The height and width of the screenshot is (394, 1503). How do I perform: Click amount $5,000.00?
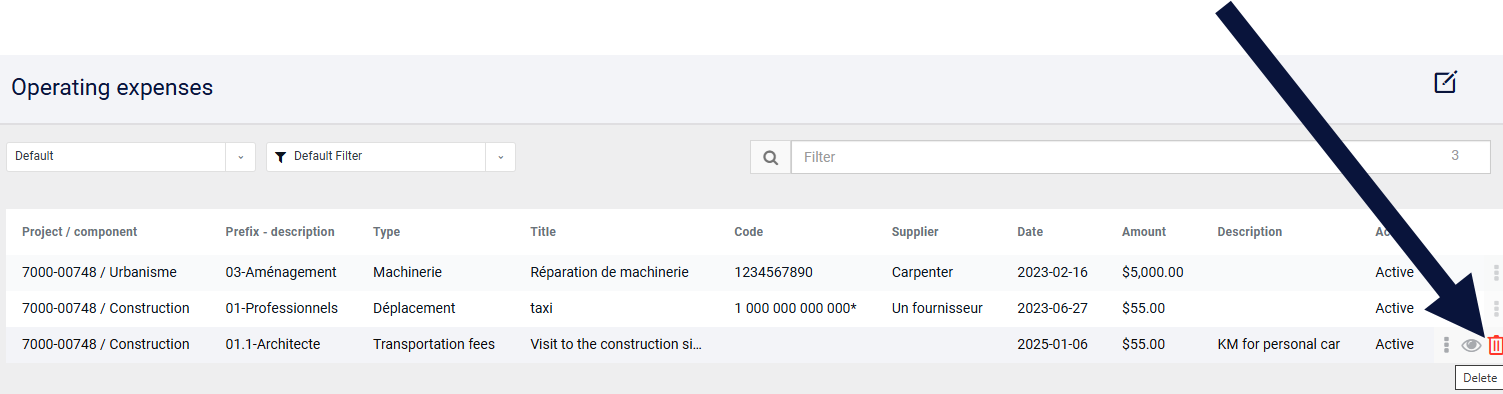coord(1153,272)
